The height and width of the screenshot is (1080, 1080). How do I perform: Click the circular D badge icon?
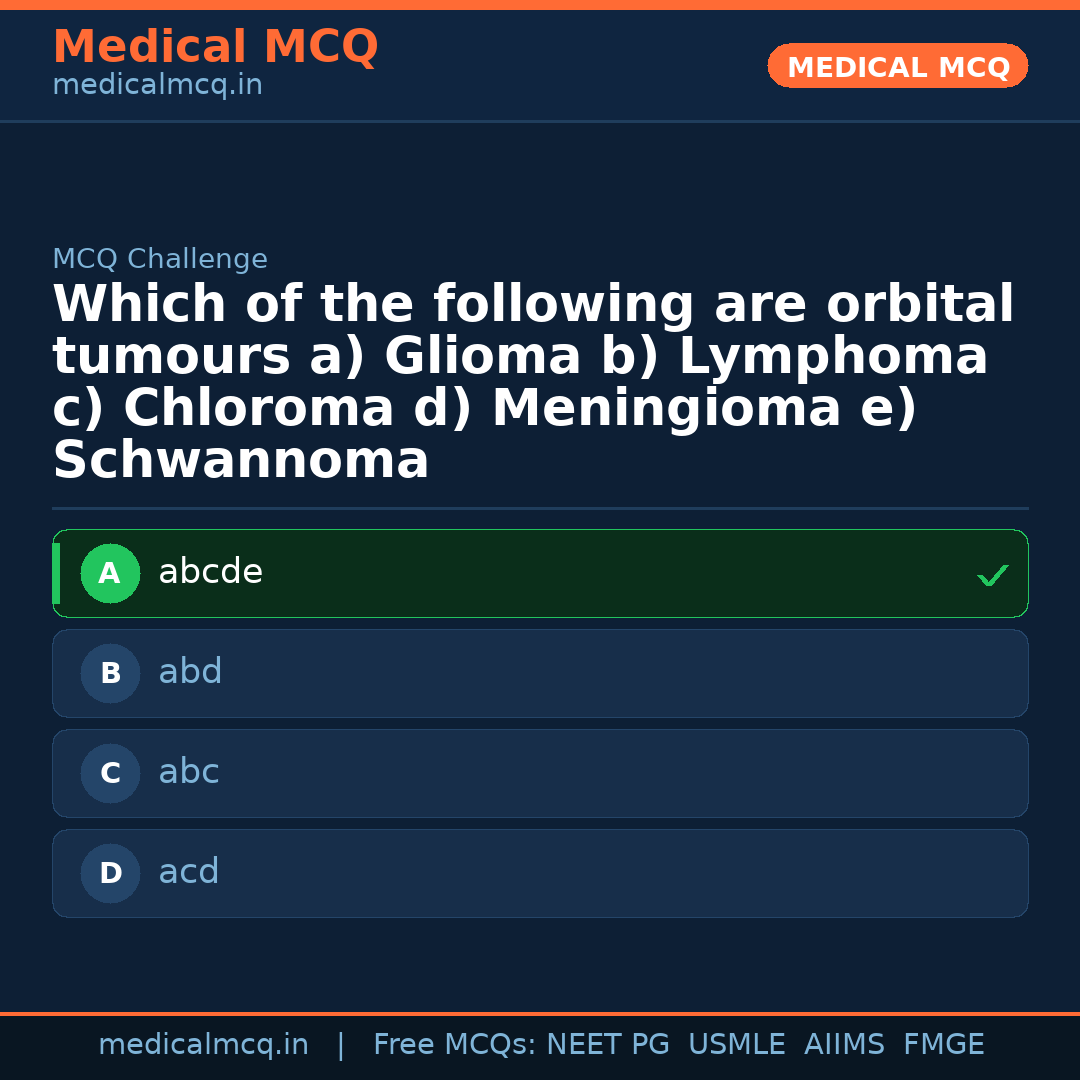coord(110,873)
